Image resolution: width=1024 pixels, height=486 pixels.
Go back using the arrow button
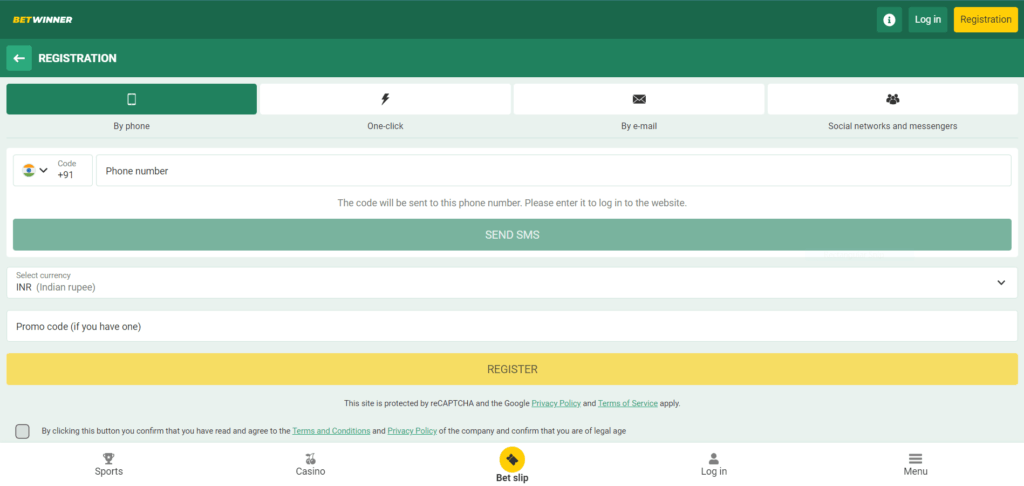[x=19, y=58]
